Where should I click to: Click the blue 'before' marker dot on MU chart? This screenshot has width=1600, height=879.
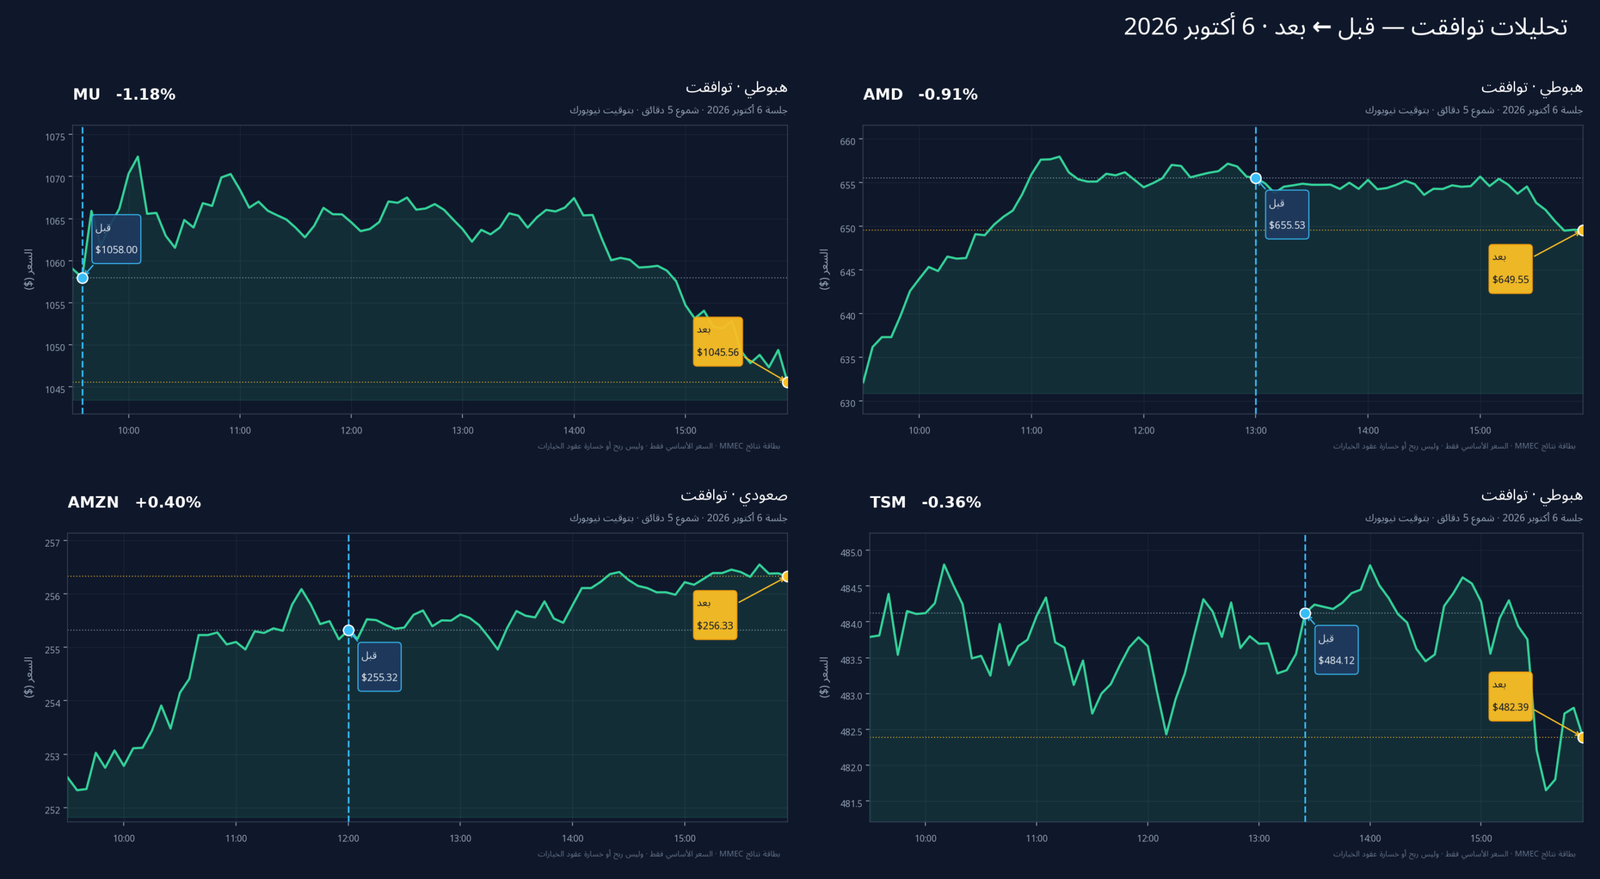(x=83, y=278)
